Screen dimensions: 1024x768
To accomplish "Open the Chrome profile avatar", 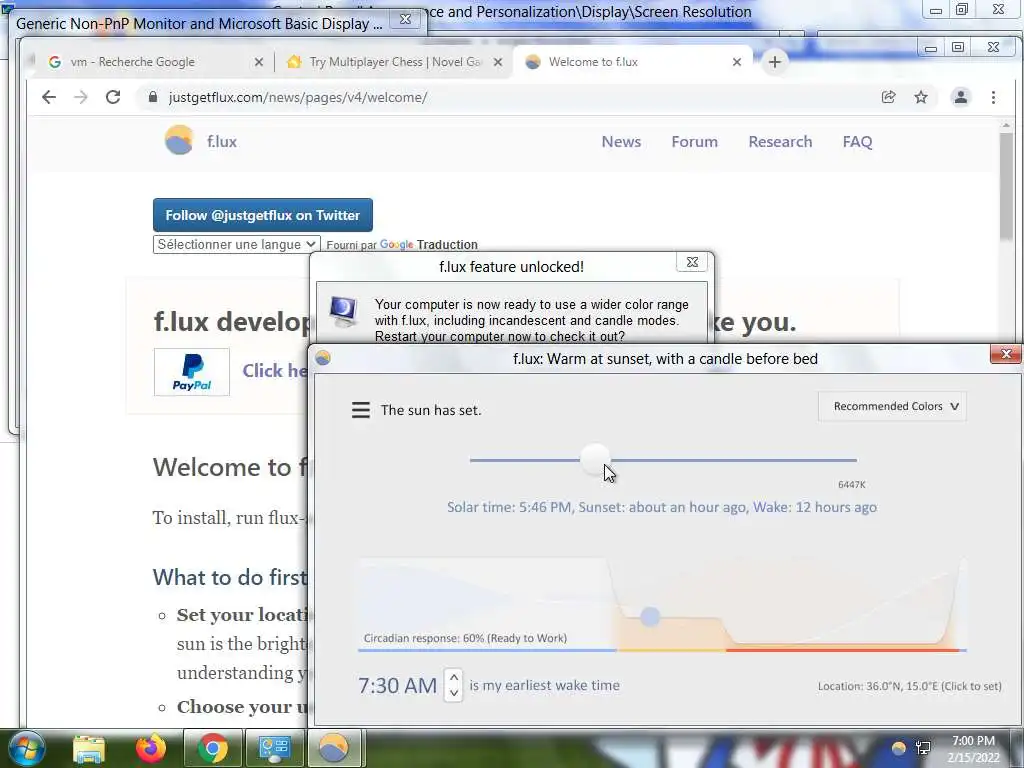I will [x=961, y=97].
